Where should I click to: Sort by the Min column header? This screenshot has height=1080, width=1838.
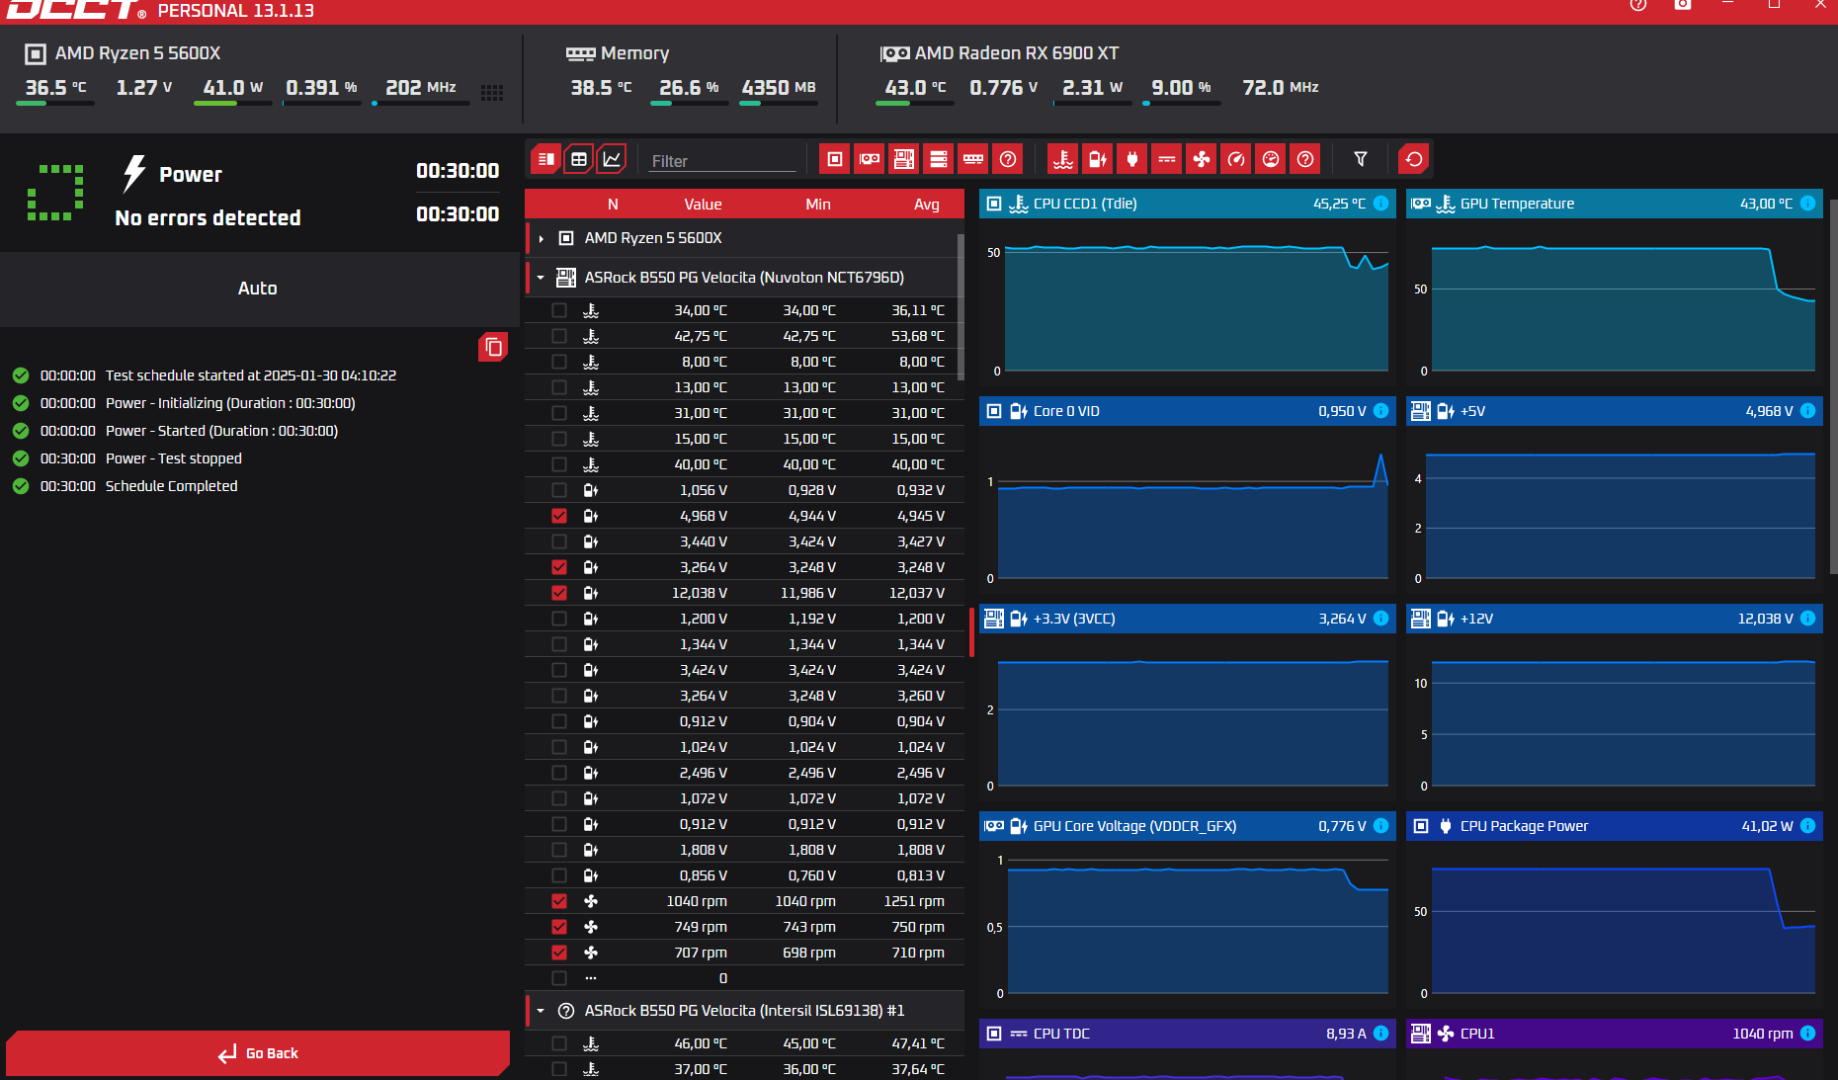[818, 204]
